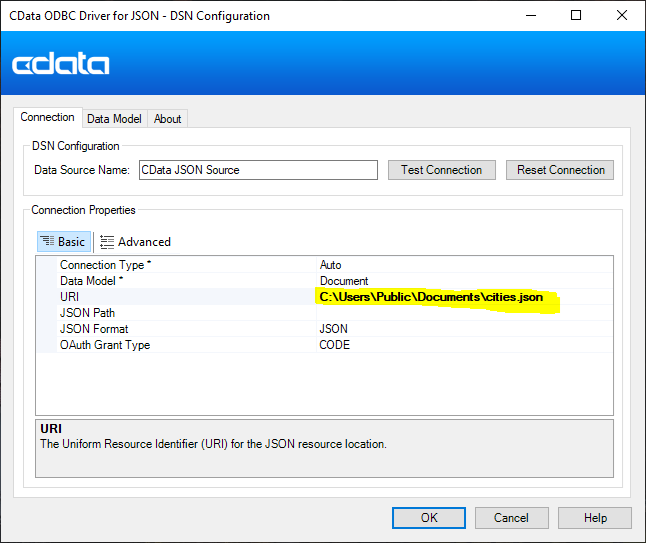
Task: Open Help for the DSN configuration
Action: (x=595, y=518)
